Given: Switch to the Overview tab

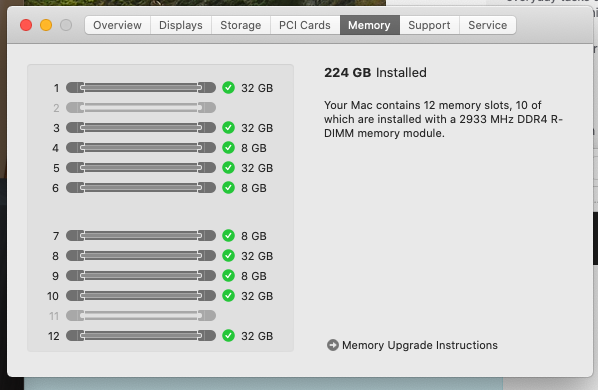Looking at the screenshot, I should point(117,25).
